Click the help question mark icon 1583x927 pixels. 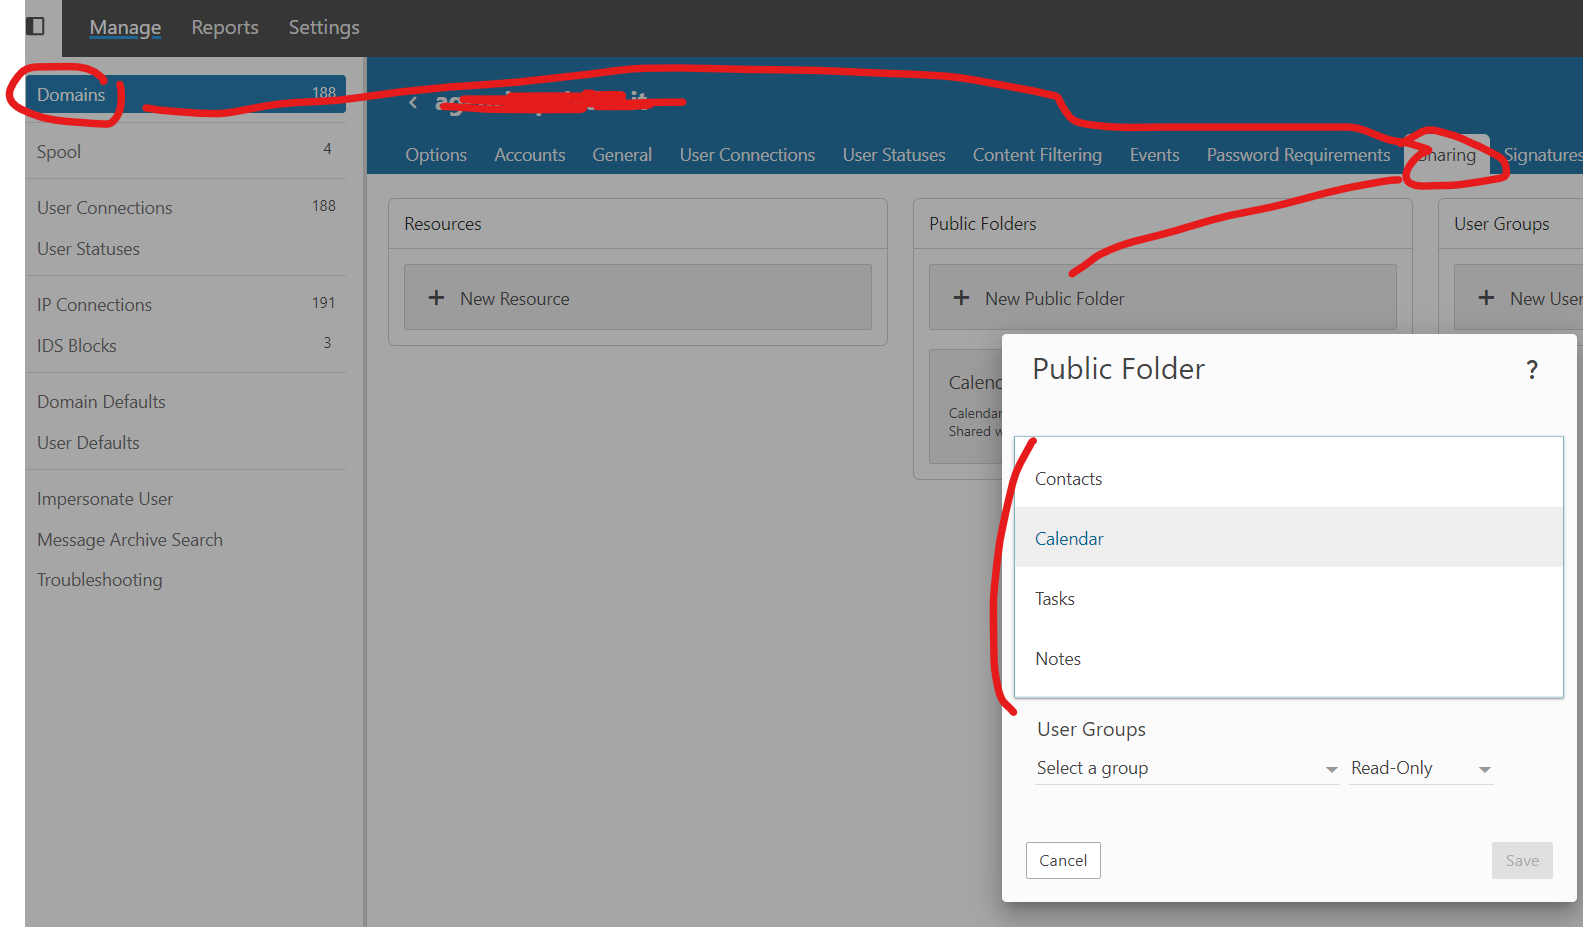[x=1531, y=370]
